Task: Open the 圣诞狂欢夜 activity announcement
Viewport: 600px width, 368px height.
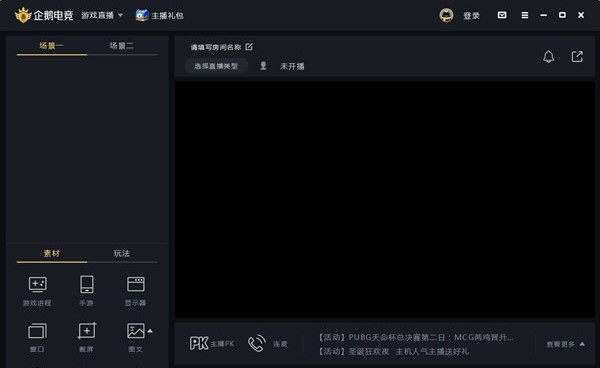Action: (x=393, y=352)
